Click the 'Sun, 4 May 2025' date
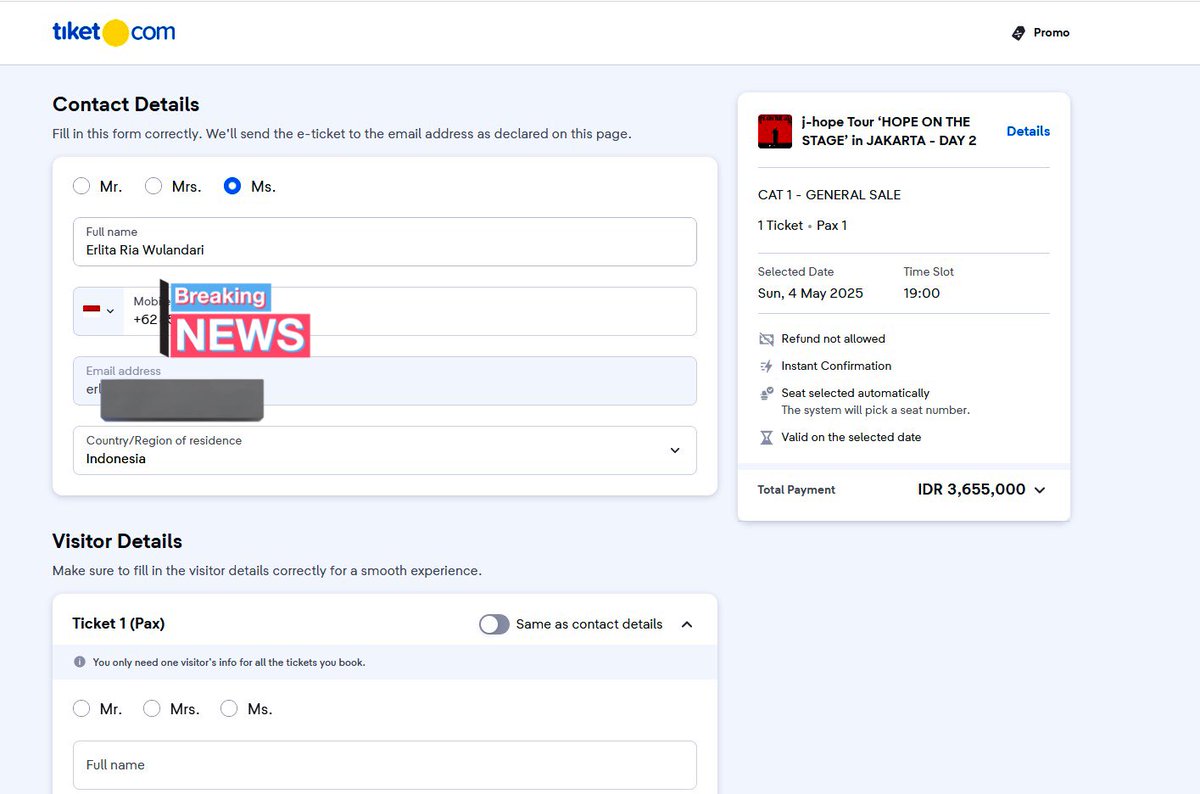Screen dimensions: 1200x794 (x=810, y=293)
